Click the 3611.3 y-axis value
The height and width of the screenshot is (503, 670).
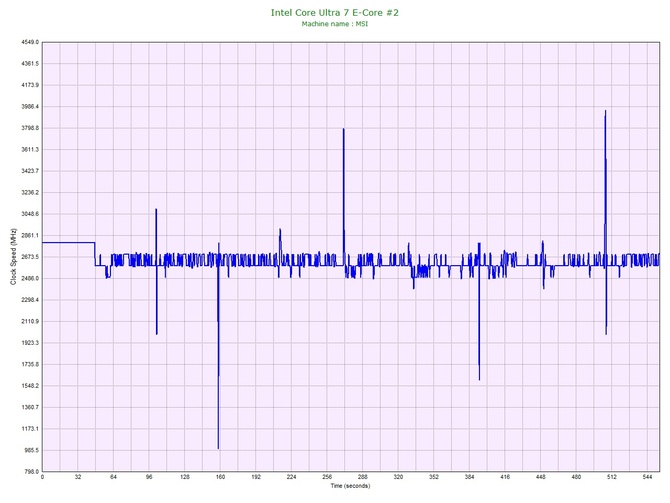click(x=30, y=150)
